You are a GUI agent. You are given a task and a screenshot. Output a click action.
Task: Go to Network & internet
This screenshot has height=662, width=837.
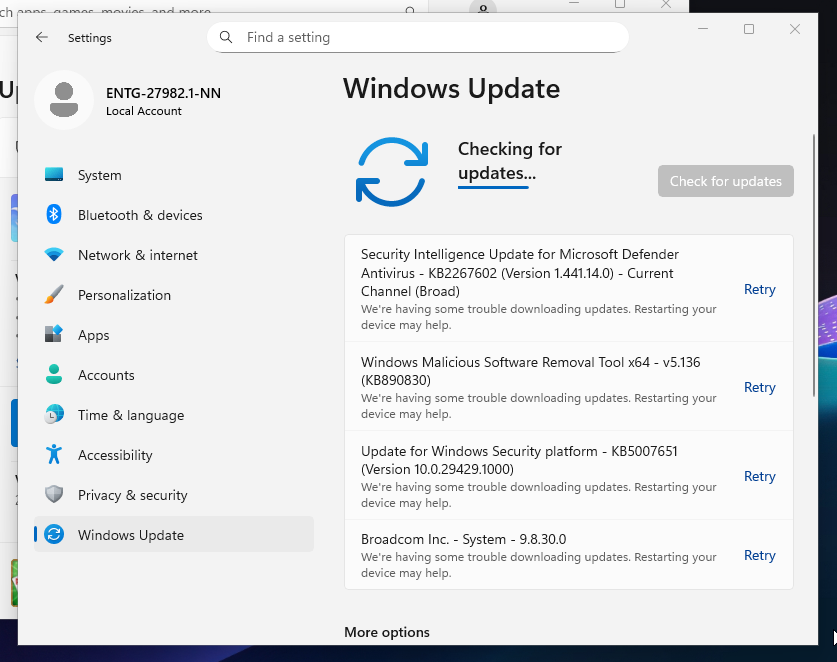(x=174, y=255)
